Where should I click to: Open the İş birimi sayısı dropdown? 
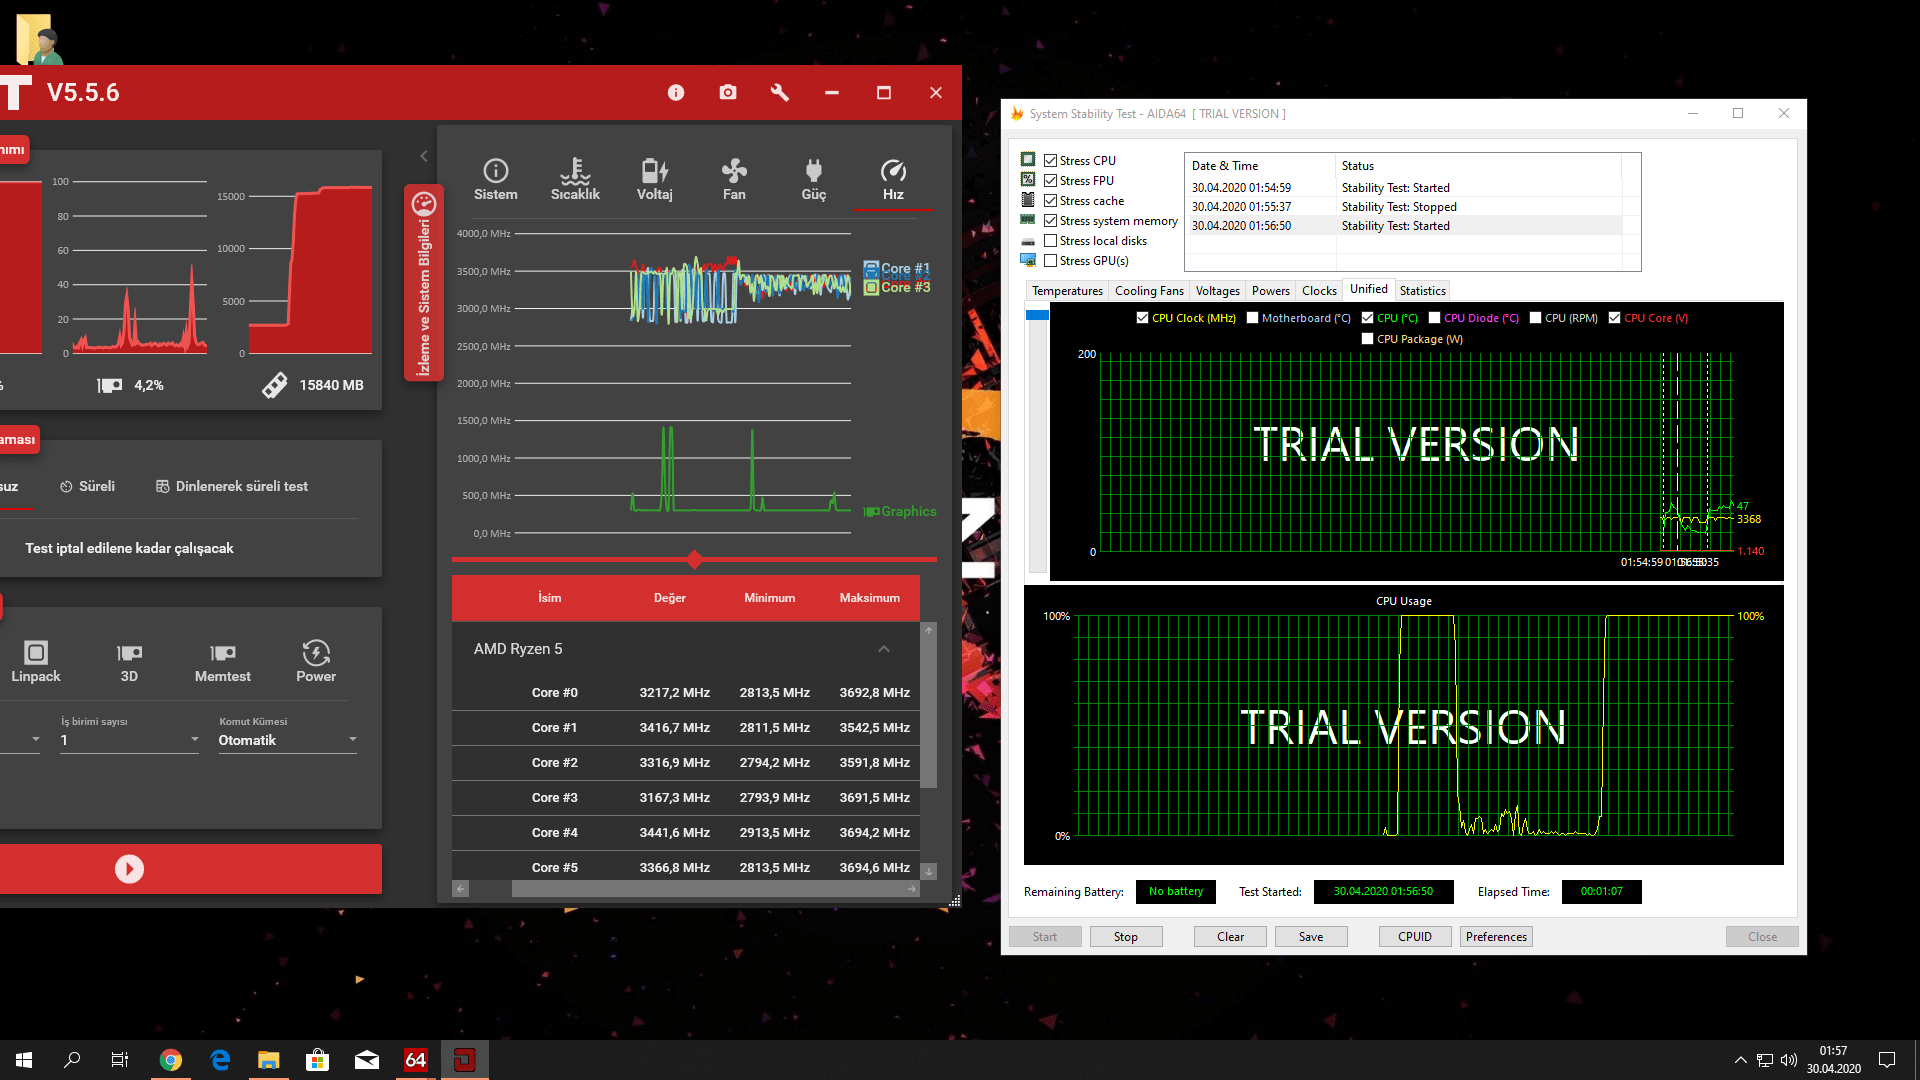[x=129, y=740]
